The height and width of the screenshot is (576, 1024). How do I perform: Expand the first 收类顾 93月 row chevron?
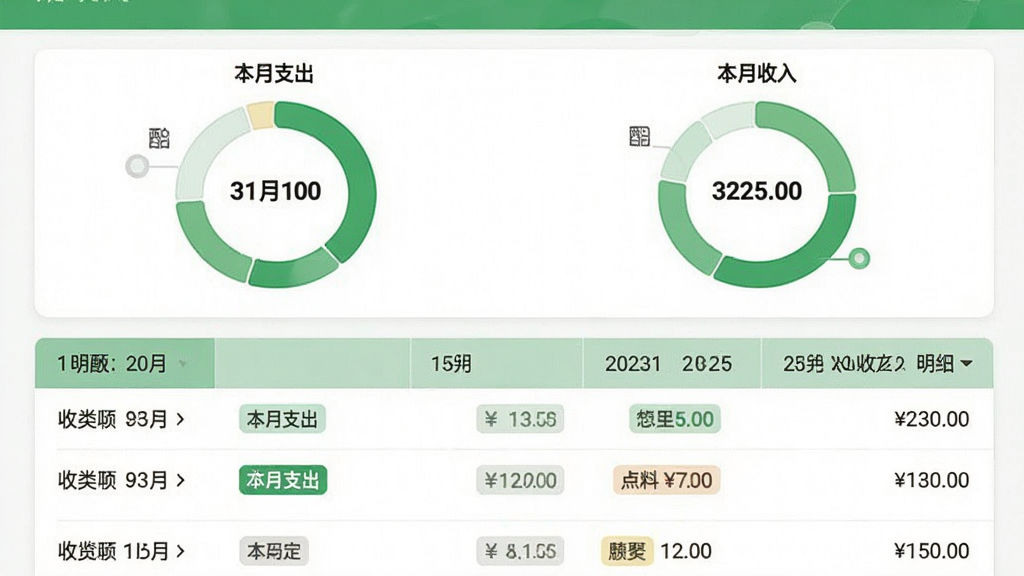pos(180,419)
